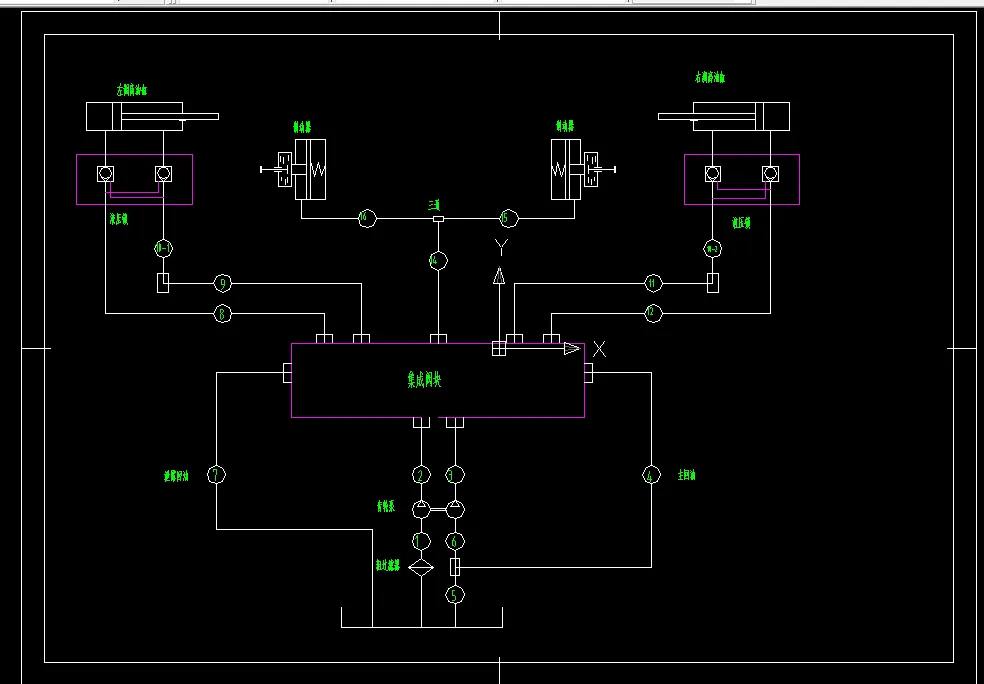The image size is (984, 684).
Task: Pick balloon number 8 on the hose line
Action: pyautogui.click(x=222, y=313)
